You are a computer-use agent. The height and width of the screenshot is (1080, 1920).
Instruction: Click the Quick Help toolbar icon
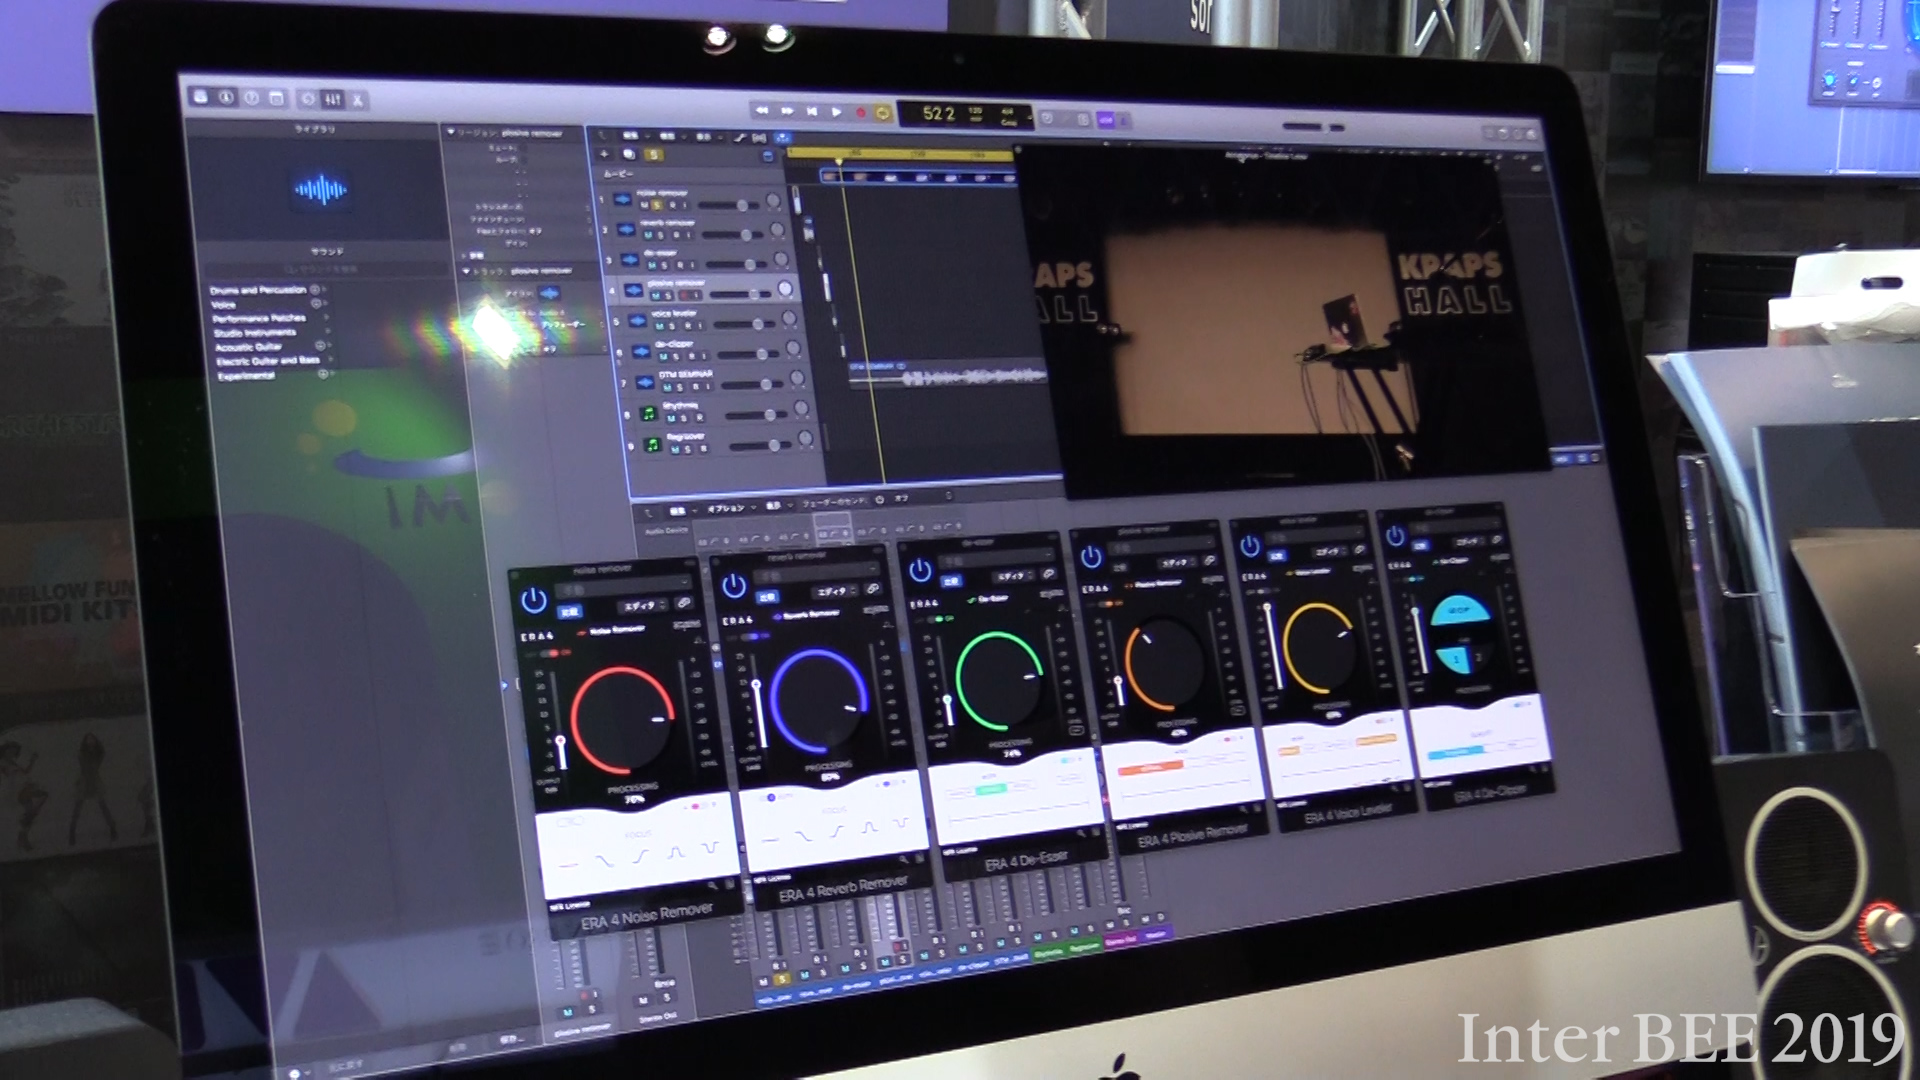pyautogui.click(x=251, y=97)
